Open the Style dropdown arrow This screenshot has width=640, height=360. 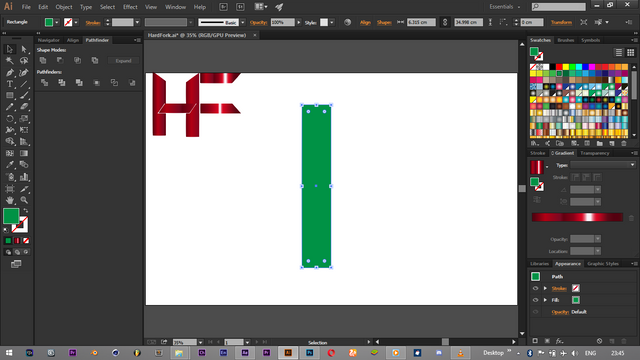pyautogui.click(x=331, y=22)
